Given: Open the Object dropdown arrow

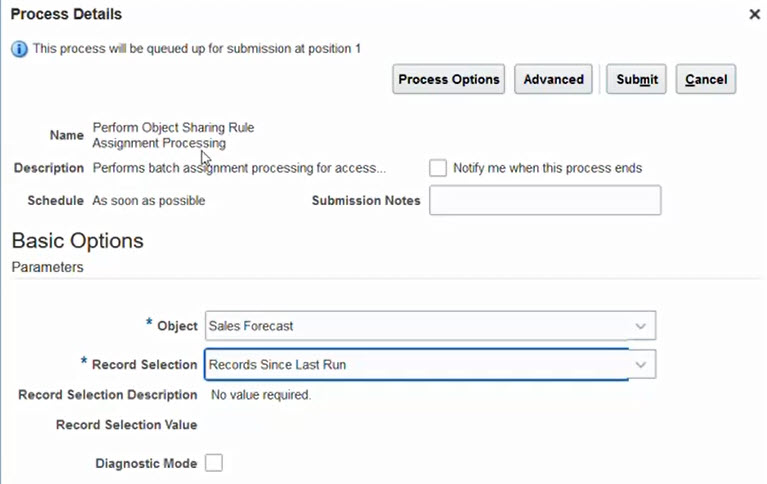Looking at the screenshot, I should click(x=640, y=326).
